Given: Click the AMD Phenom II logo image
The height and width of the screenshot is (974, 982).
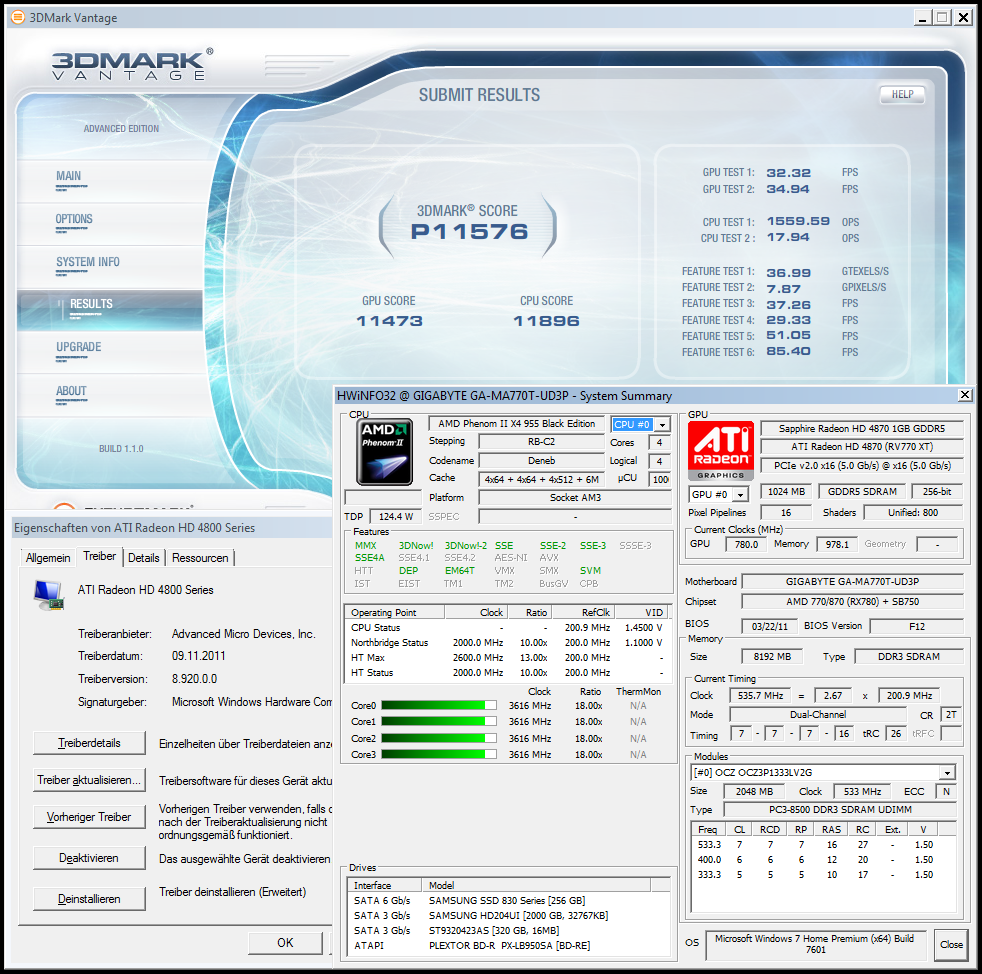Looking at the screenshot, I should [x=385, y=452].
